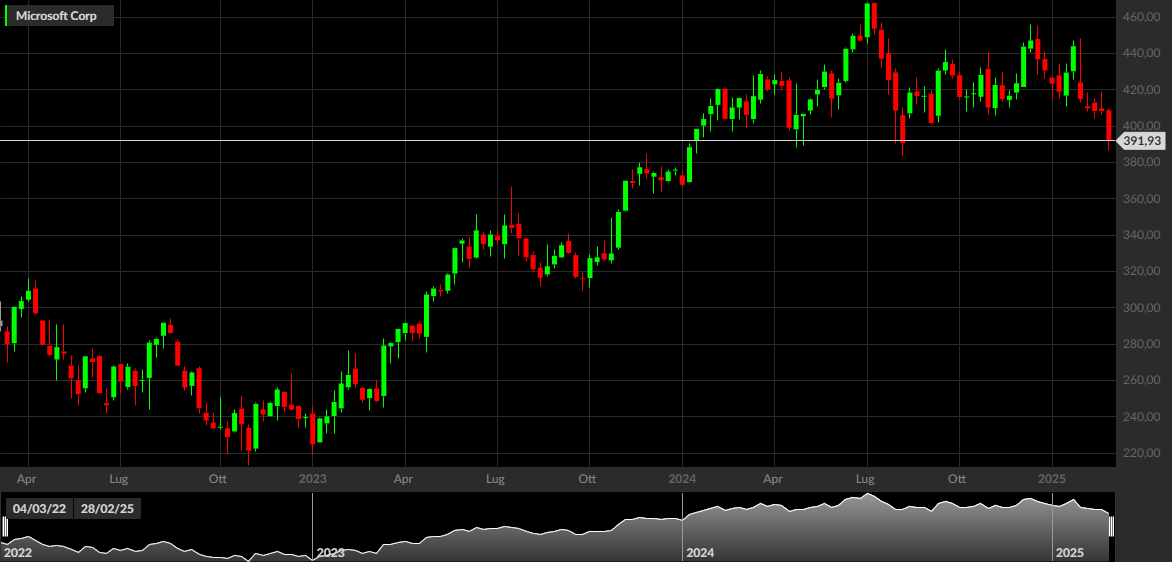The image size is (1172, 562).
Task: Click the 420,00 price axis label
Action: click(1141, 90)
